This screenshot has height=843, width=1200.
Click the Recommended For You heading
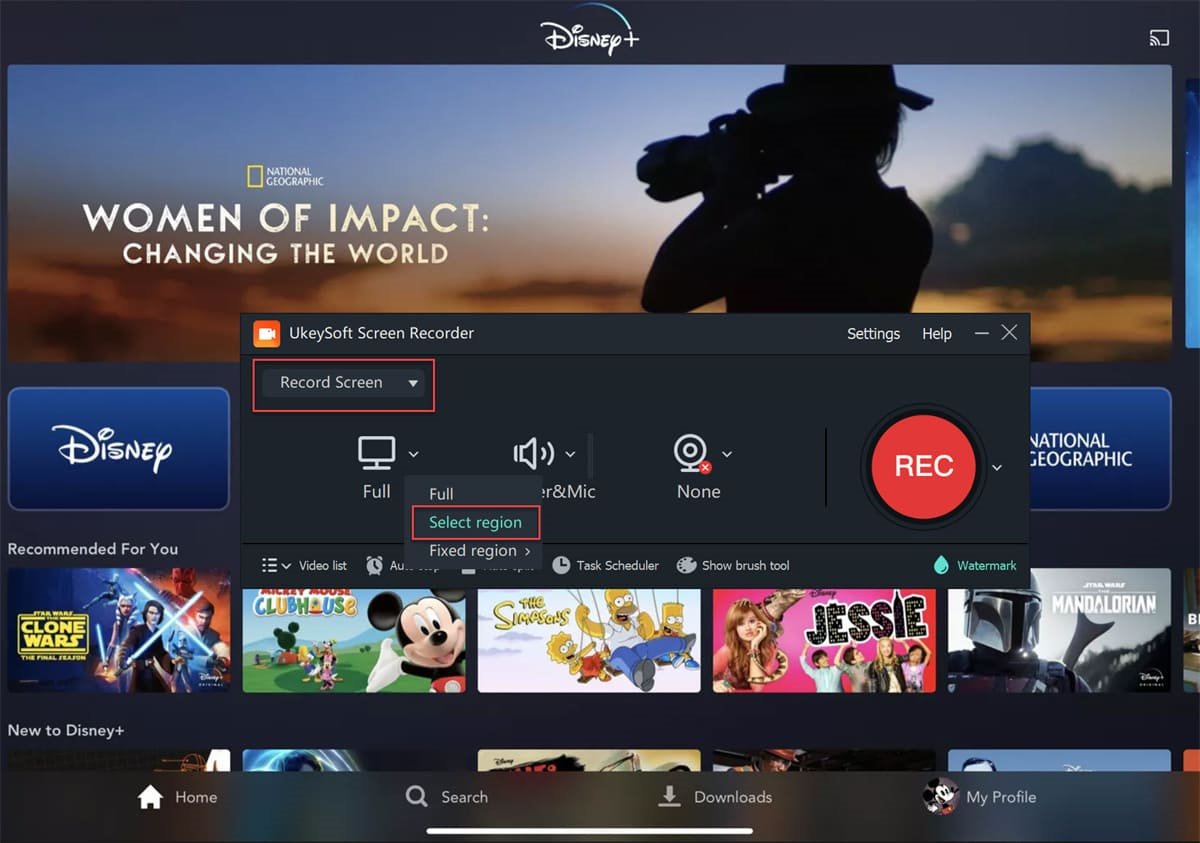[93, 548]
